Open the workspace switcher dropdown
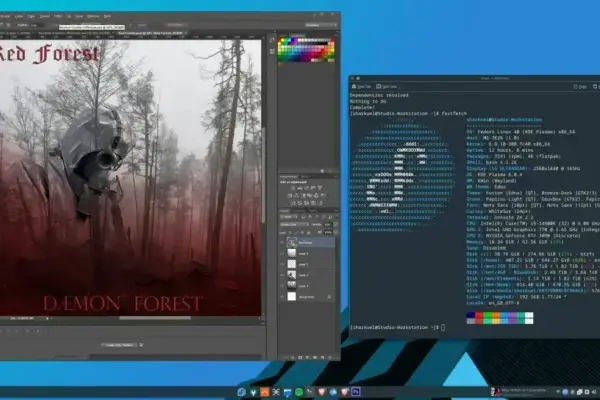The width and height of the screenshot is (600, 400). pyautogui.click(x=321, y=25)
